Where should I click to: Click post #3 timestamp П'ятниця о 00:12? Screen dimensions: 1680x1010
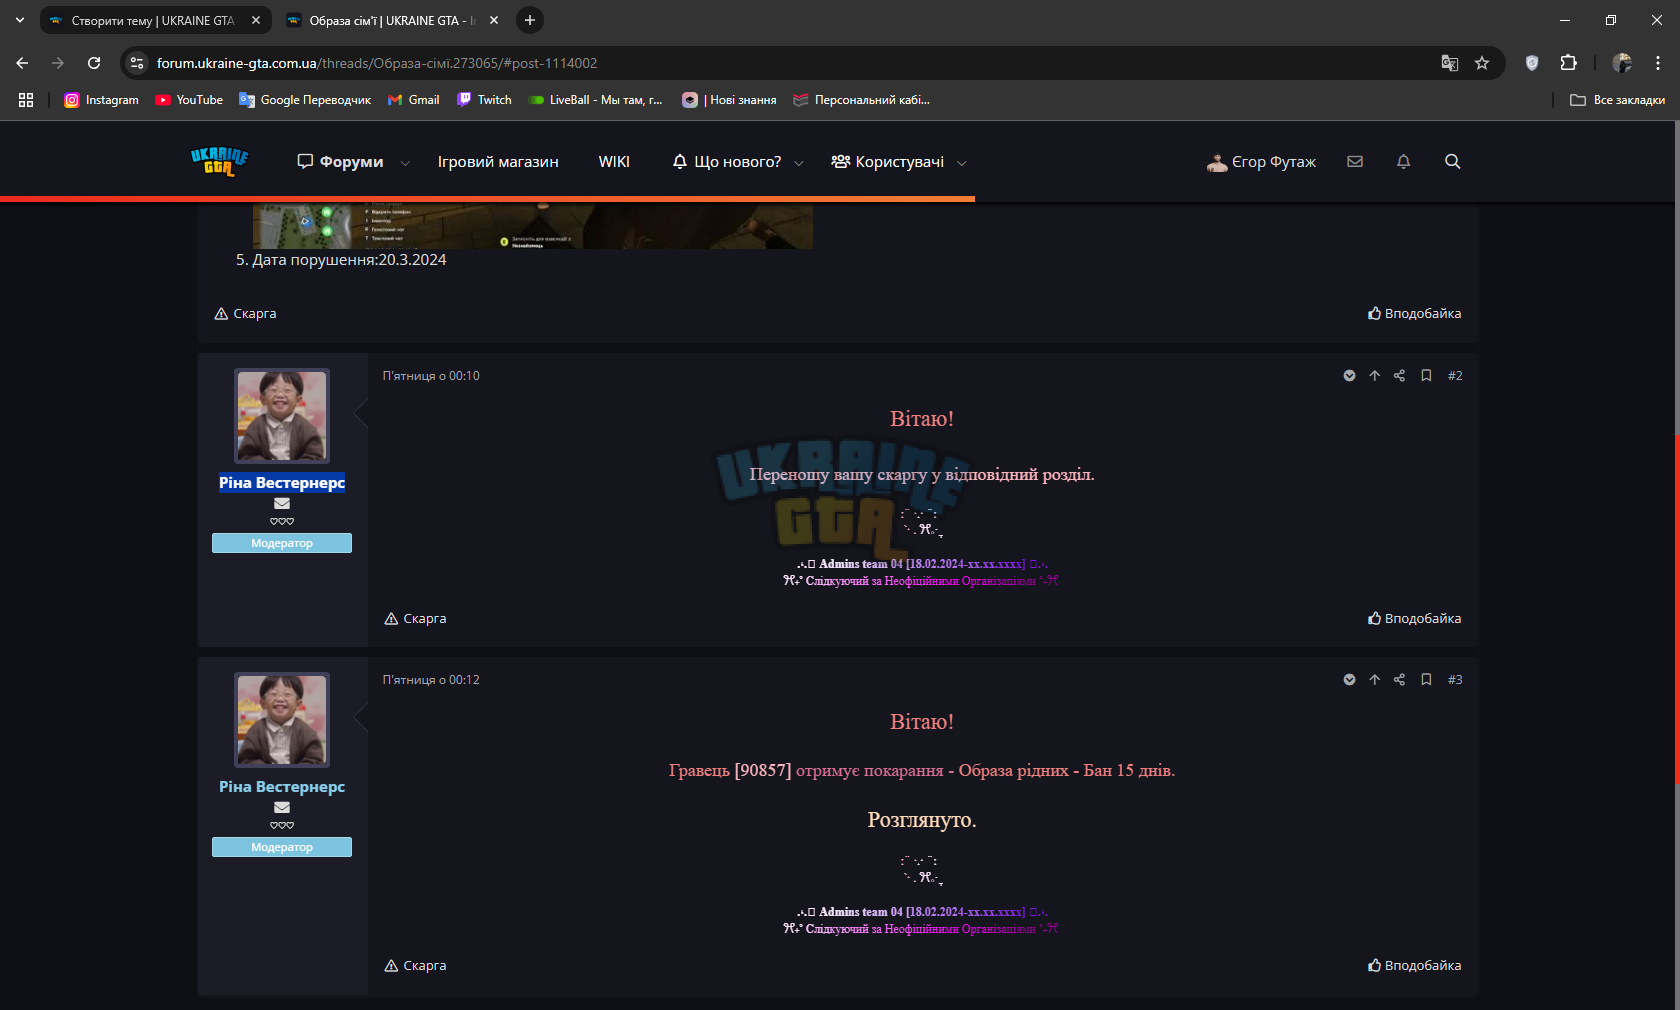431,680
